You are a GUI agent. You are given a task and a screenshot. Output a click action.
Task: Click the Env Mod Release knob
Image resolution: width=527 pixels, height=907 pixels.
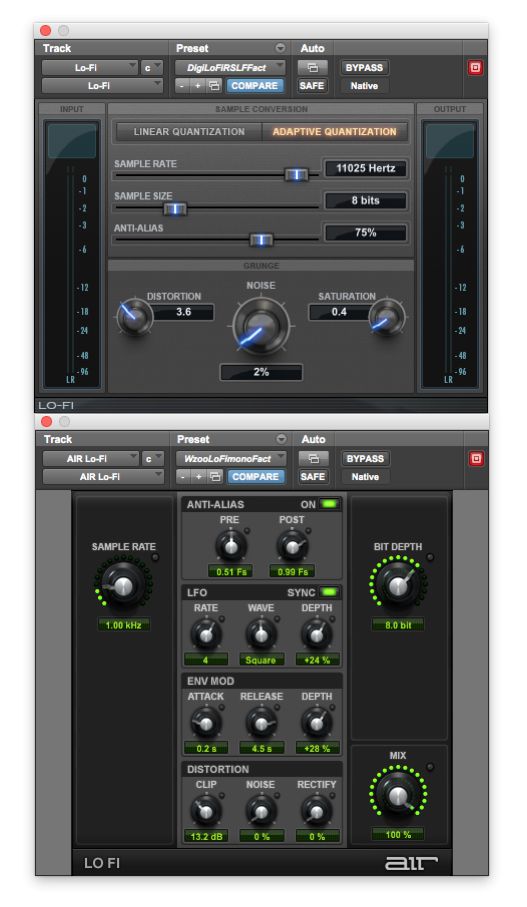[x=261, y=723]
